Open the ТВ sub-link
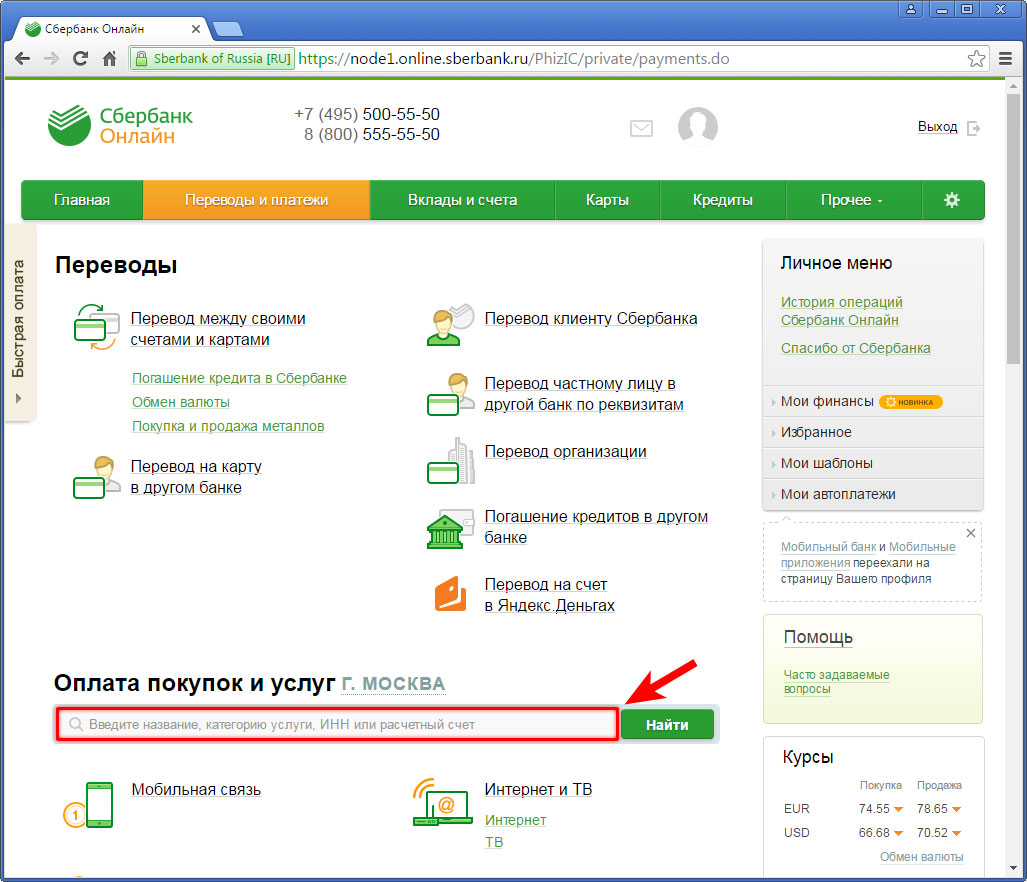The image size is (1027, 882). pyautogui.click(x=494, y=842)
